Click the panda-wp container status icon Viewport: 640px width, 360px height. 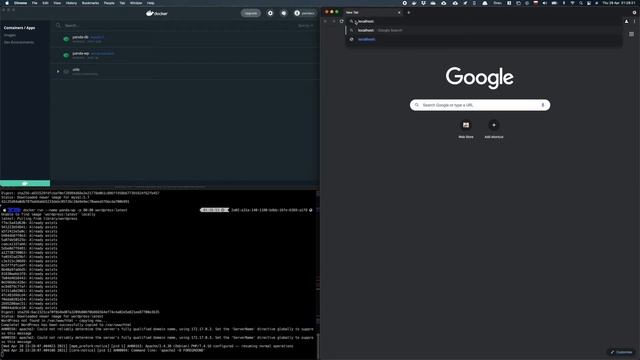[66, 55]
